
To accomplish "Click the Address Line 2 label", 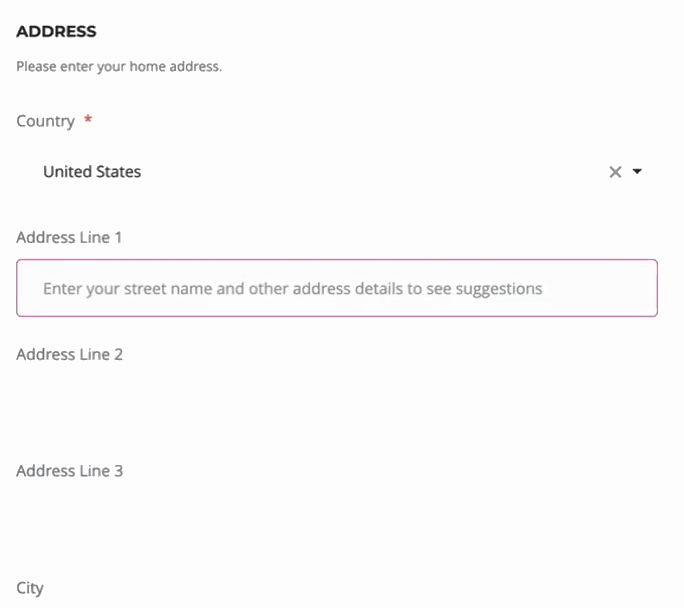I will [x=69, y=354].
